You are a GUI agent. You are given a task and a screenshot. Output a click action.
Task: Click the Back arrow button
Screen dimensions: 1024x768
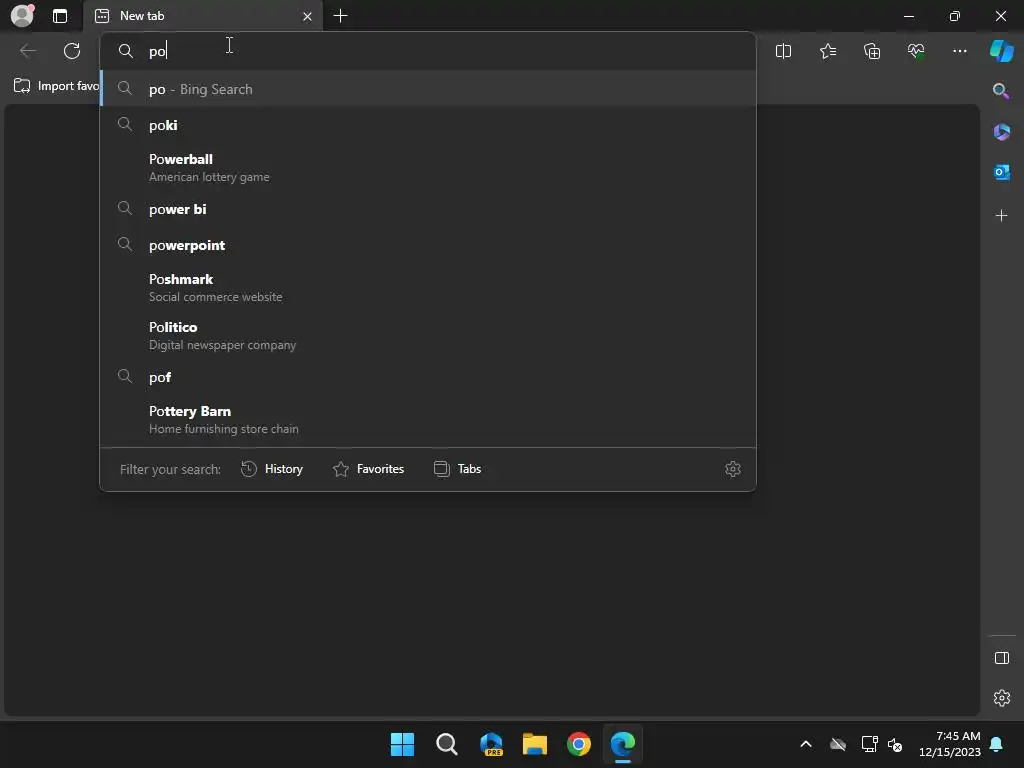28,51
